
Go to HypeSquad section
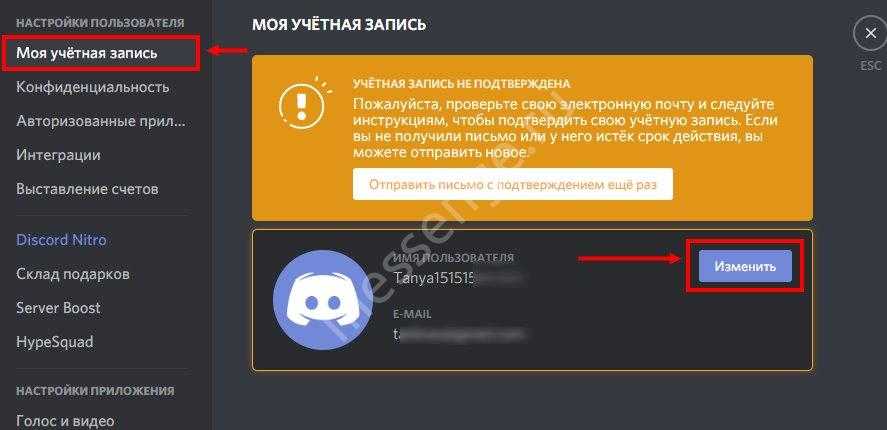(55, 342)
